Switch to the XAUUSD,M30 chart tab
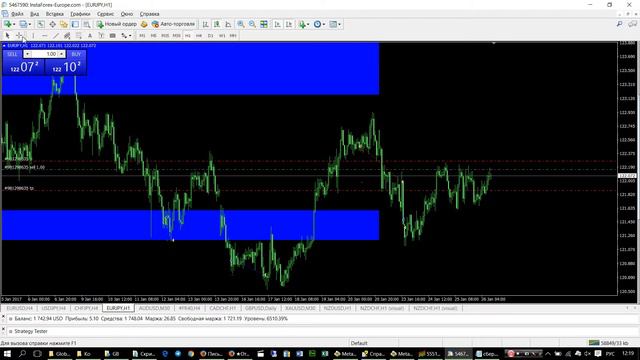The height and width of the screenshot is (360, 640). (x=300, y=308)
